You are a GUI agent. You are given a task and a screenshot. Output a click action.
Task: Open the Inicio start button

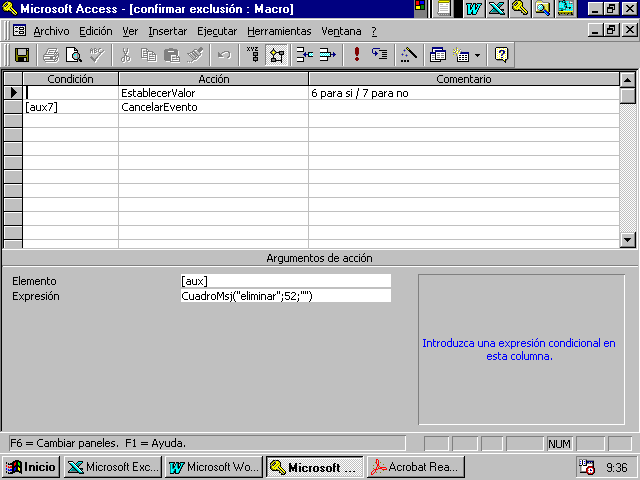point(31,467)
